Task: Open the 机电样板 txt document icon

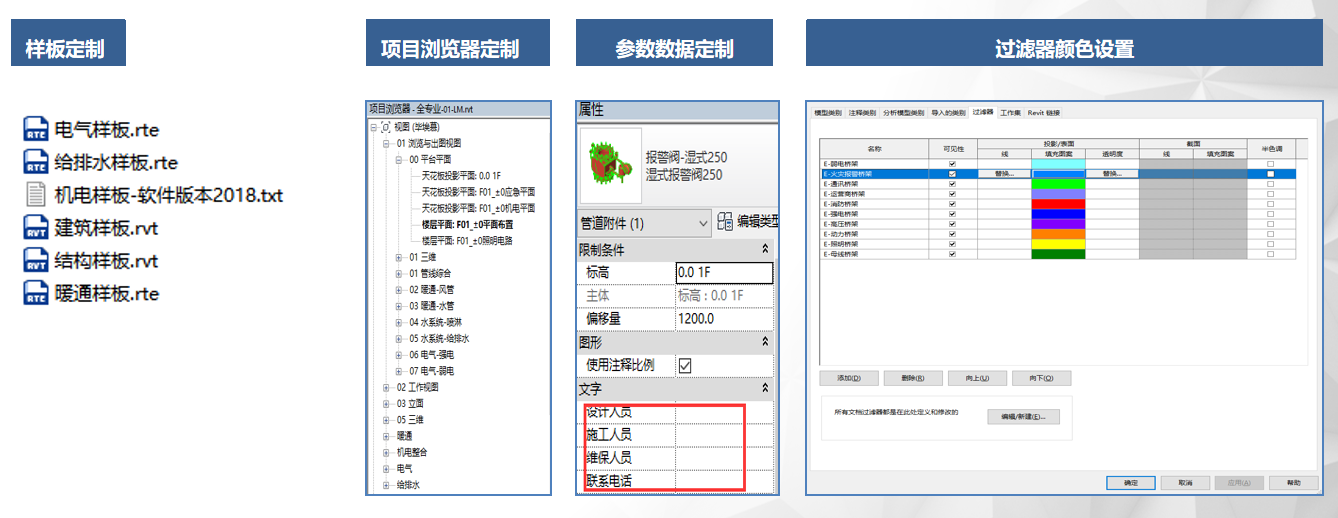Action: 36,195
